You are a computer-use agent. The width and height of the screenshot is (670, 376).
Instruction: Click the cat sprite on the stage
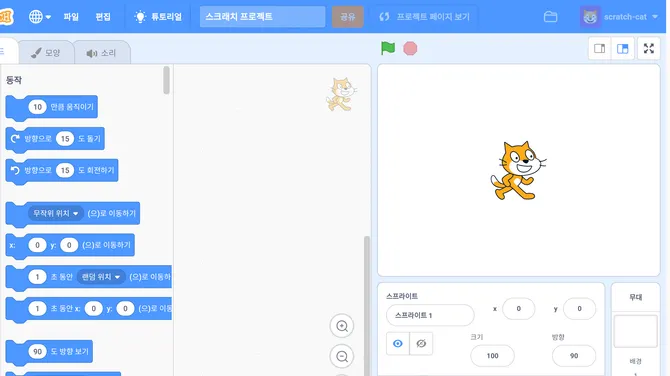point(518,170)
